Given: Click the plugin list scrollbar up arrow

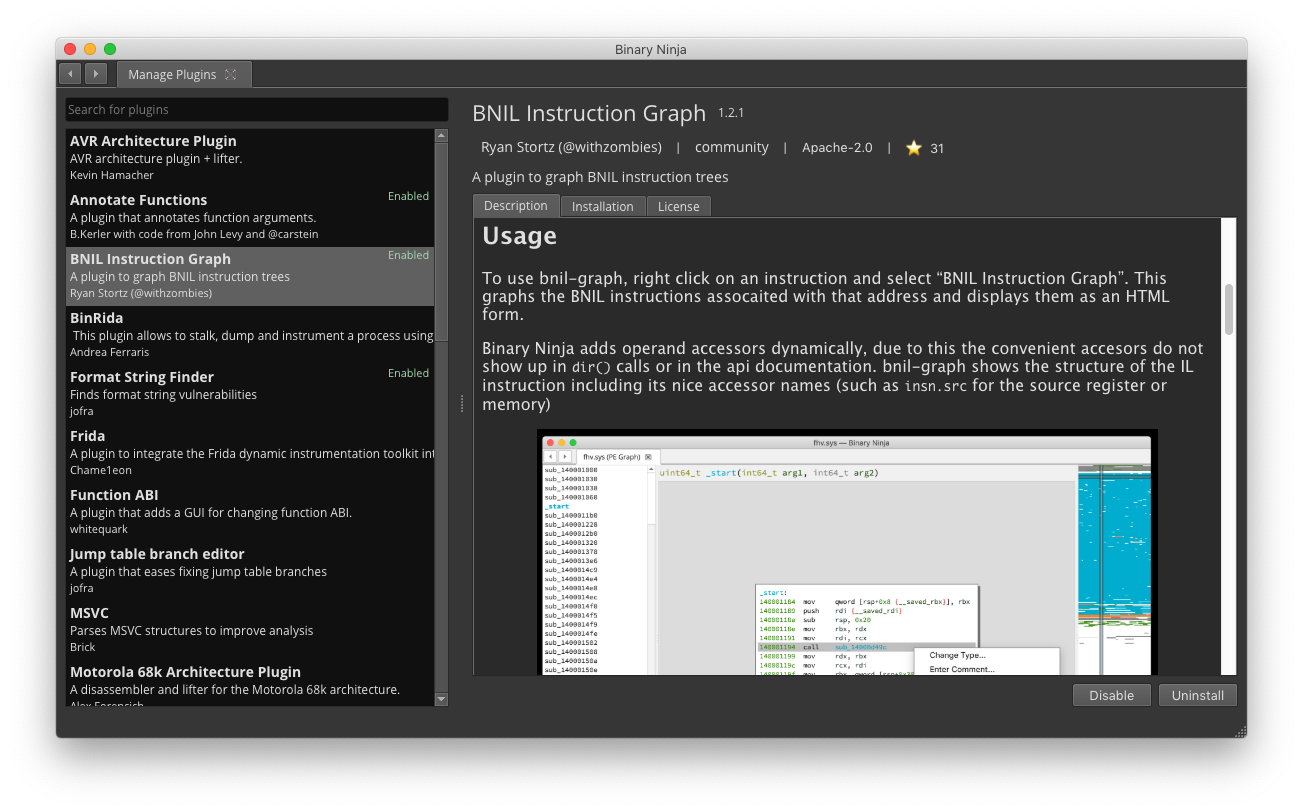Looking at the screenshot, I should pyautogui.click(x=441, y=134).
